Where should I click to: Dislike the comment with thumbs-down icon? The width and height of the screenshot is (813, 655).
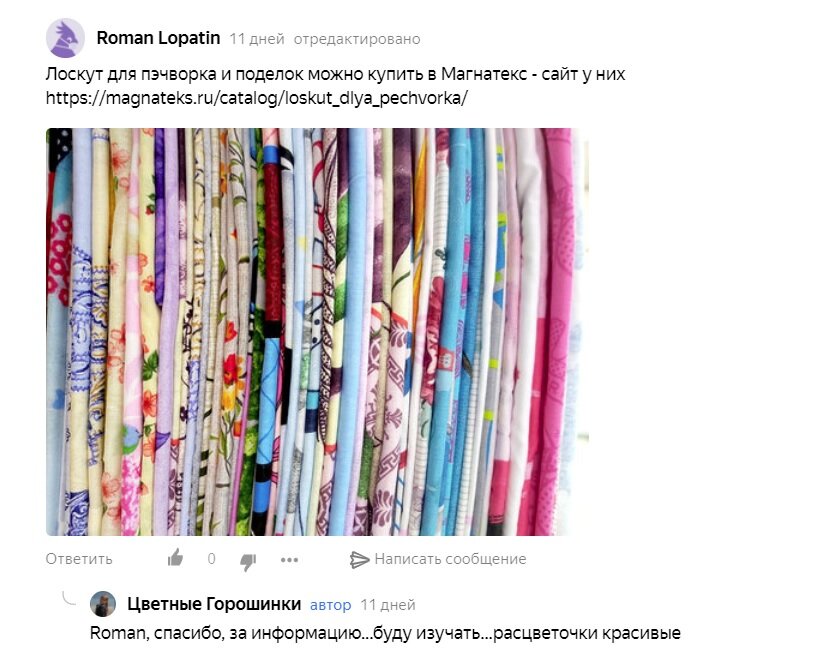pos(248,561)
